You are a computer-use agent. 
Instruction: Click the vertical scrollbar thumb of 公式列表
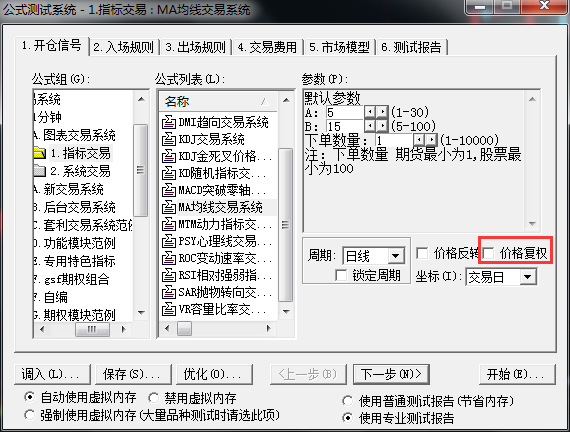(285, 225)
